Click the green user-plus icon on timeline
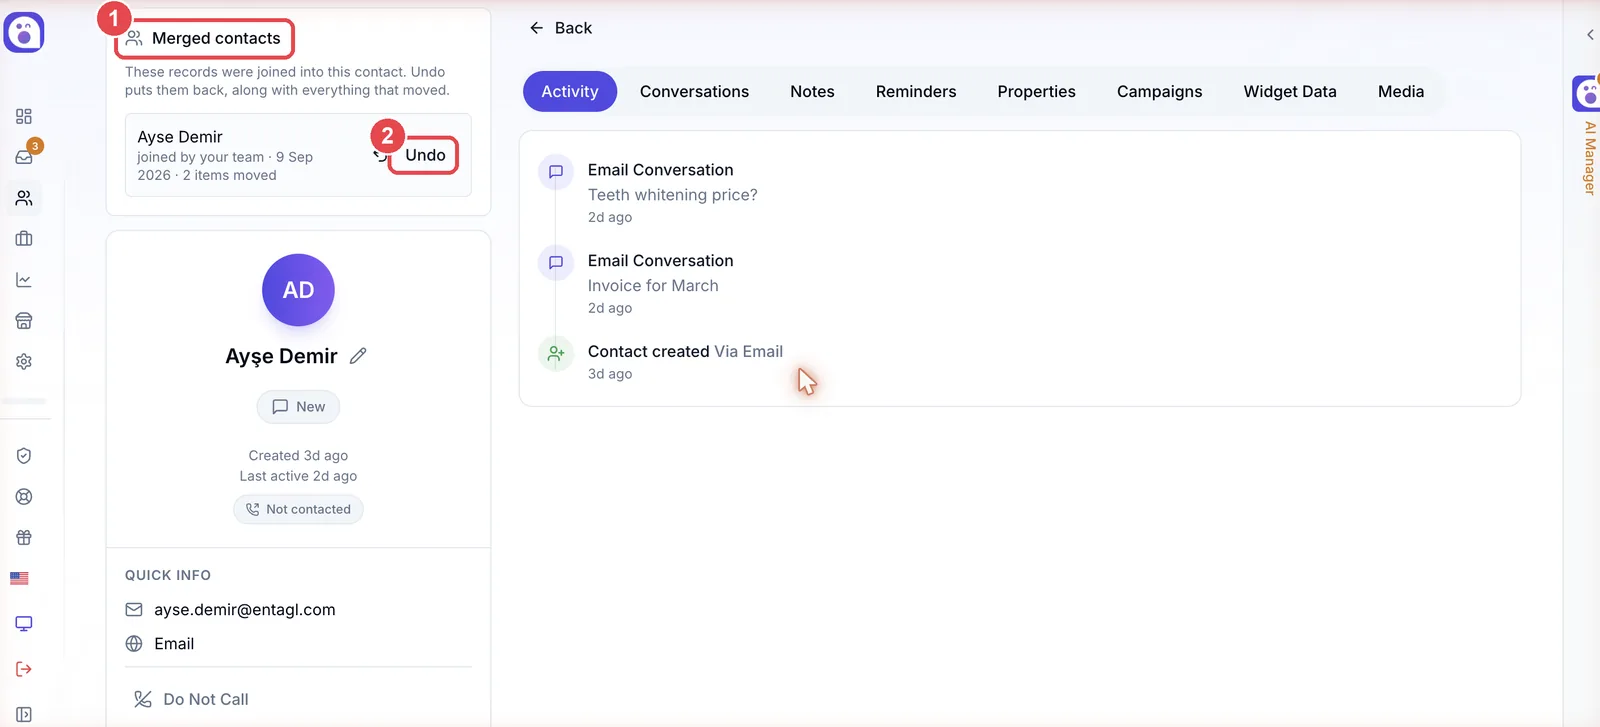 coord(556,354)
